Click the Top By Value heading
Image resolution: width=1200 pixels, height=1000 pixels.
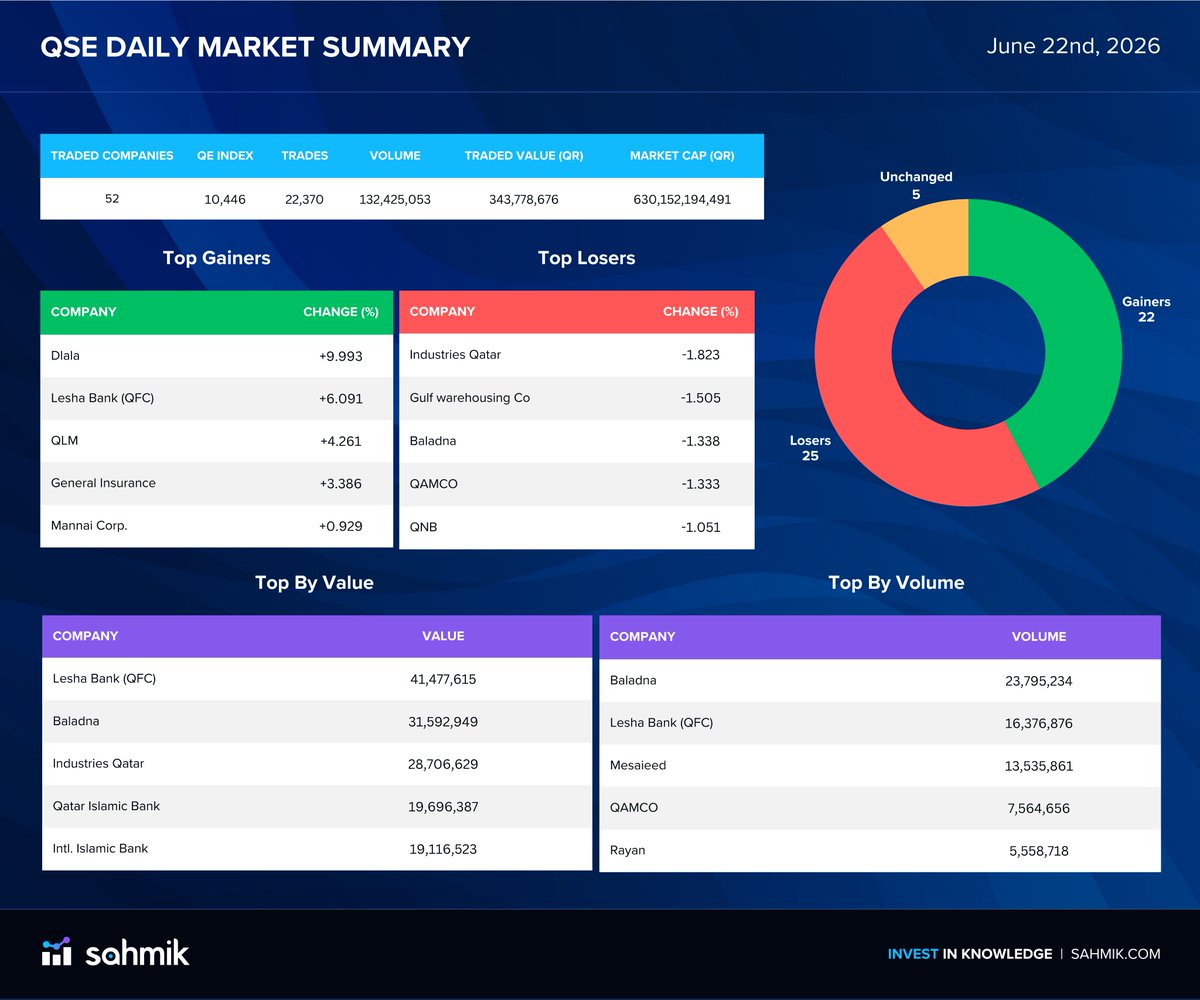314,583
